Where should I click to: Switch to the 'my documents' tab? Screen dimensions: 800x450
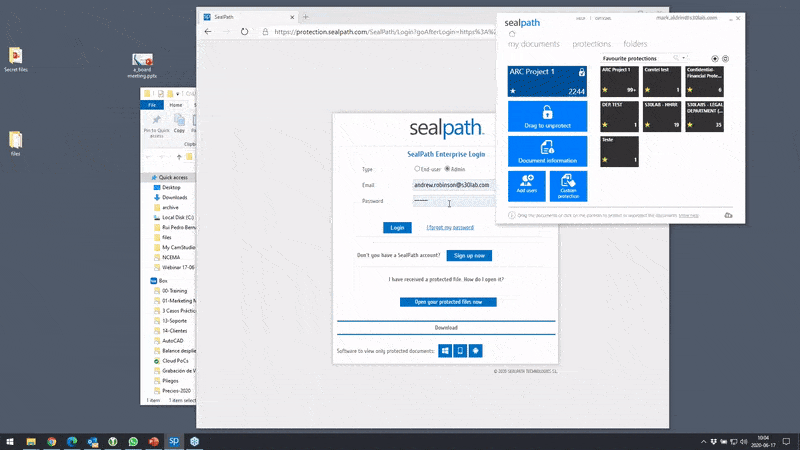(x=534, y=44)
